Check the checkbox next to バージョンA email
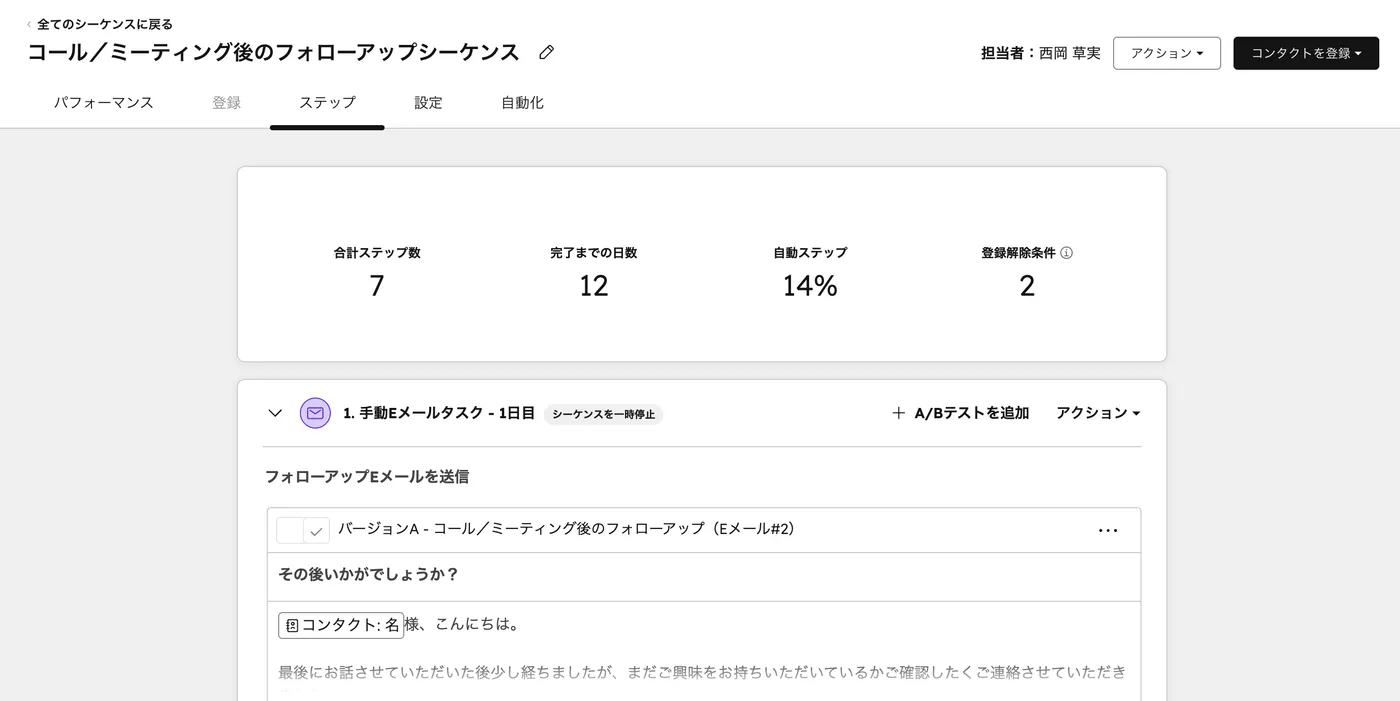The width and height of the screenshot is (1400, 701). (289, 529)
